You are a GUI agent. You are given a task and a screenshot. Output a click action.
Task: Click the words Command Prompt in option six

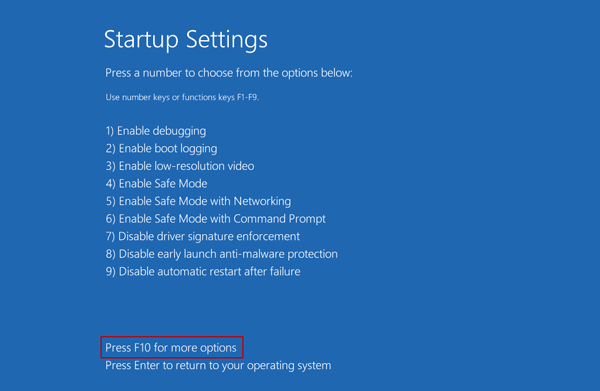[279, 219]
